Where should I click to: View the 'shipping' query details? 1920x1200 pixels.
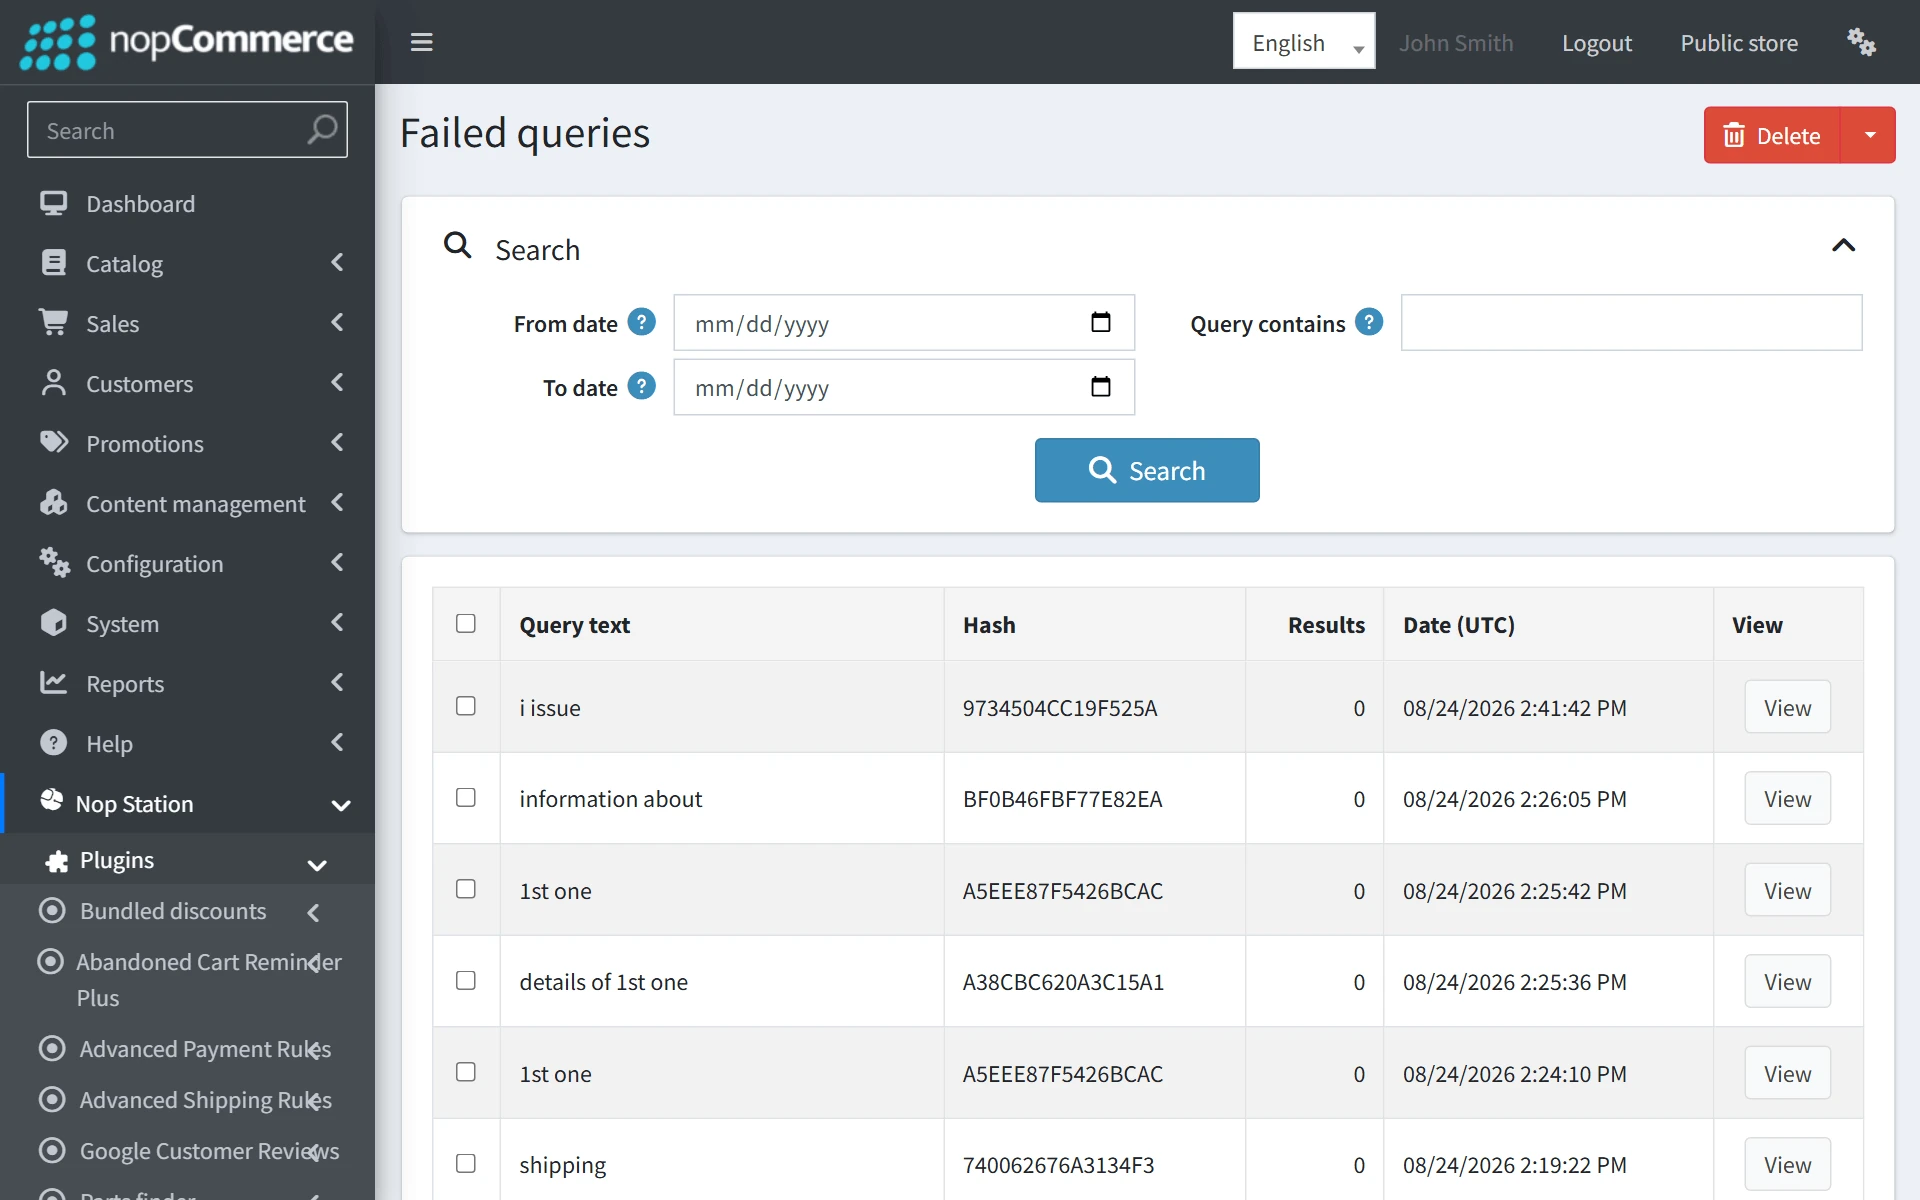coord(1787,1164)
